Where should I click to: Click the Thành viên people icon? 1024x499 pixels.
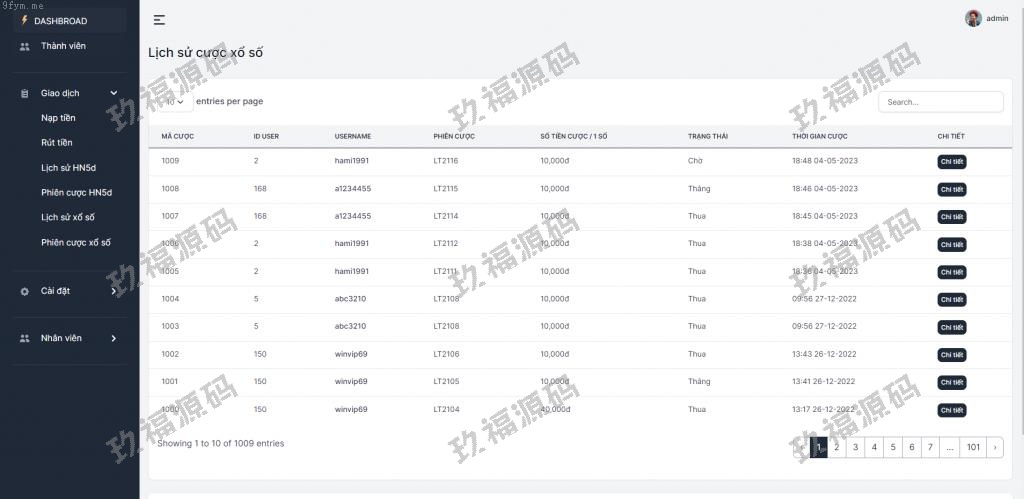(x=25, y=46)
